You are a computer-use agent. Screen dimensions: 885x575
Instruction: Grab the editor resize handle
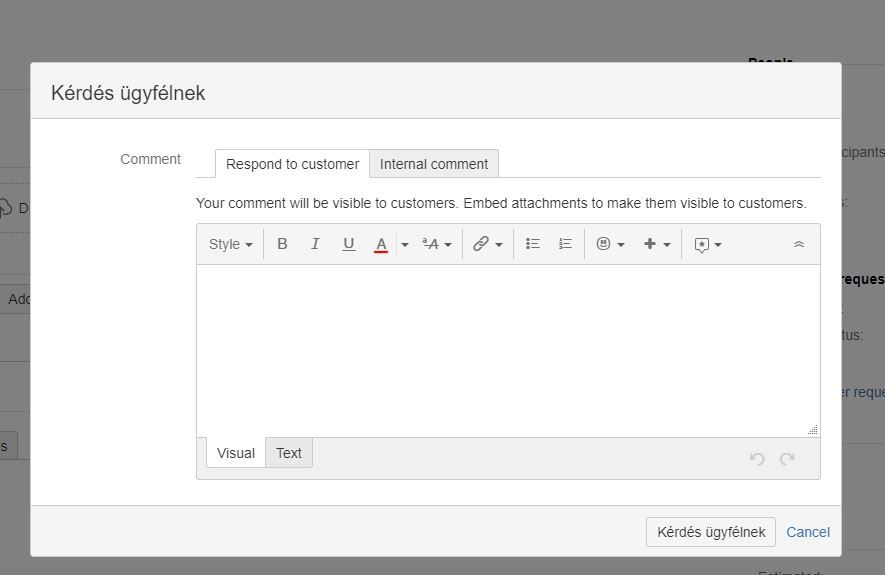tap(813, 430)
